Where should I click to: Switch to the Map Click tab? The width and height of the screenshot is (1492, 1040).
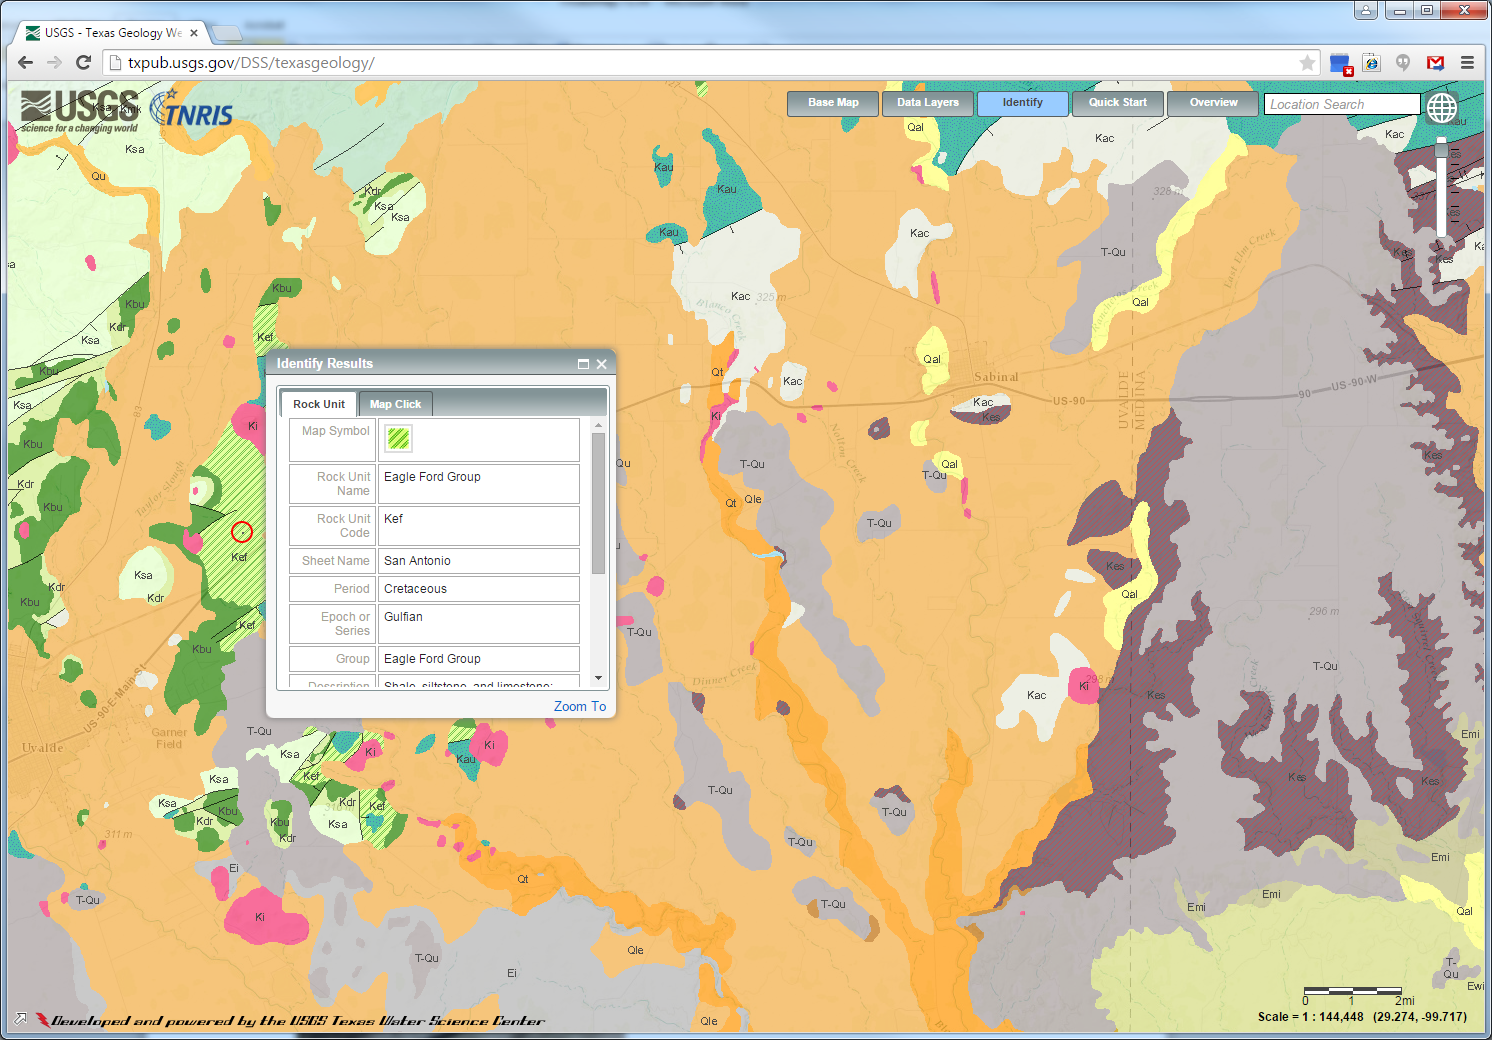[395, 404]
